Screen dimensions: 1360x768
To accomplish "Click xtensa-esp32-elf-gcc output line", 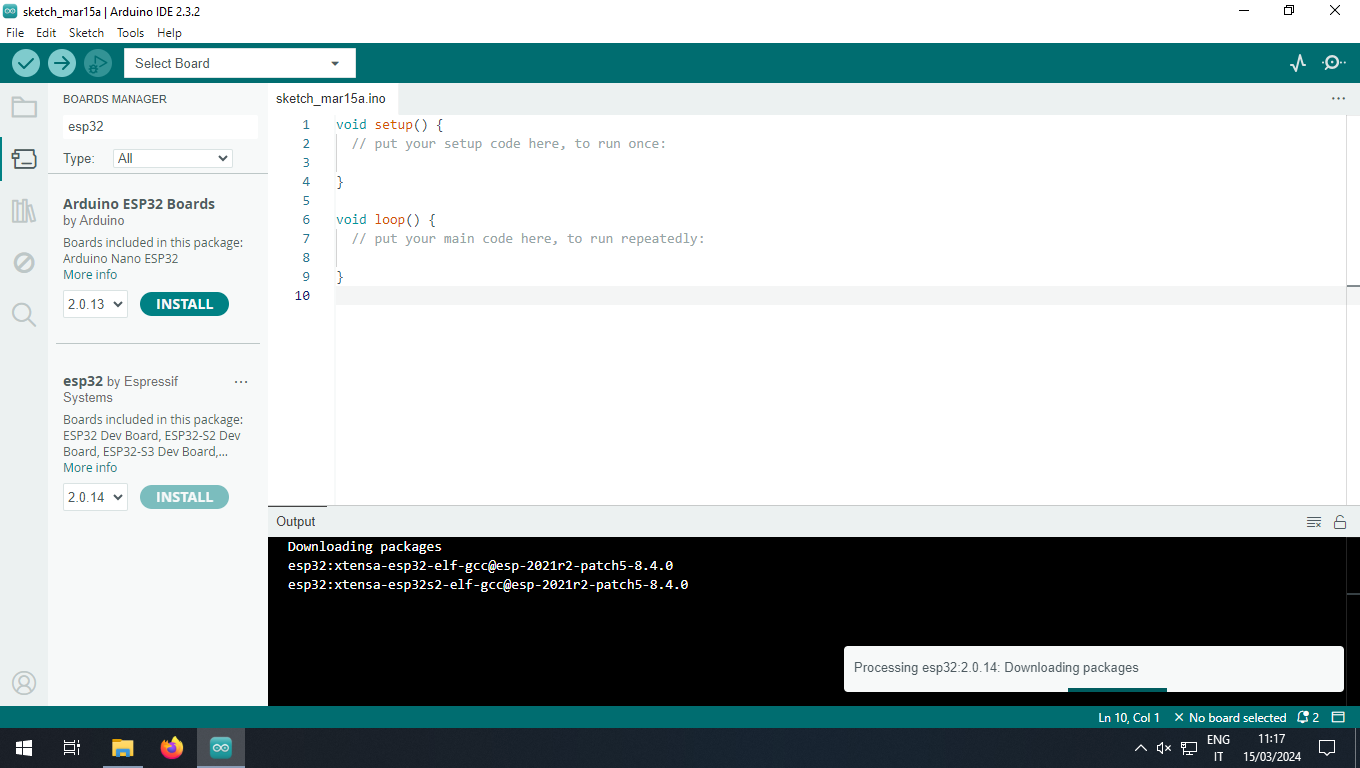I will [480, 566].
